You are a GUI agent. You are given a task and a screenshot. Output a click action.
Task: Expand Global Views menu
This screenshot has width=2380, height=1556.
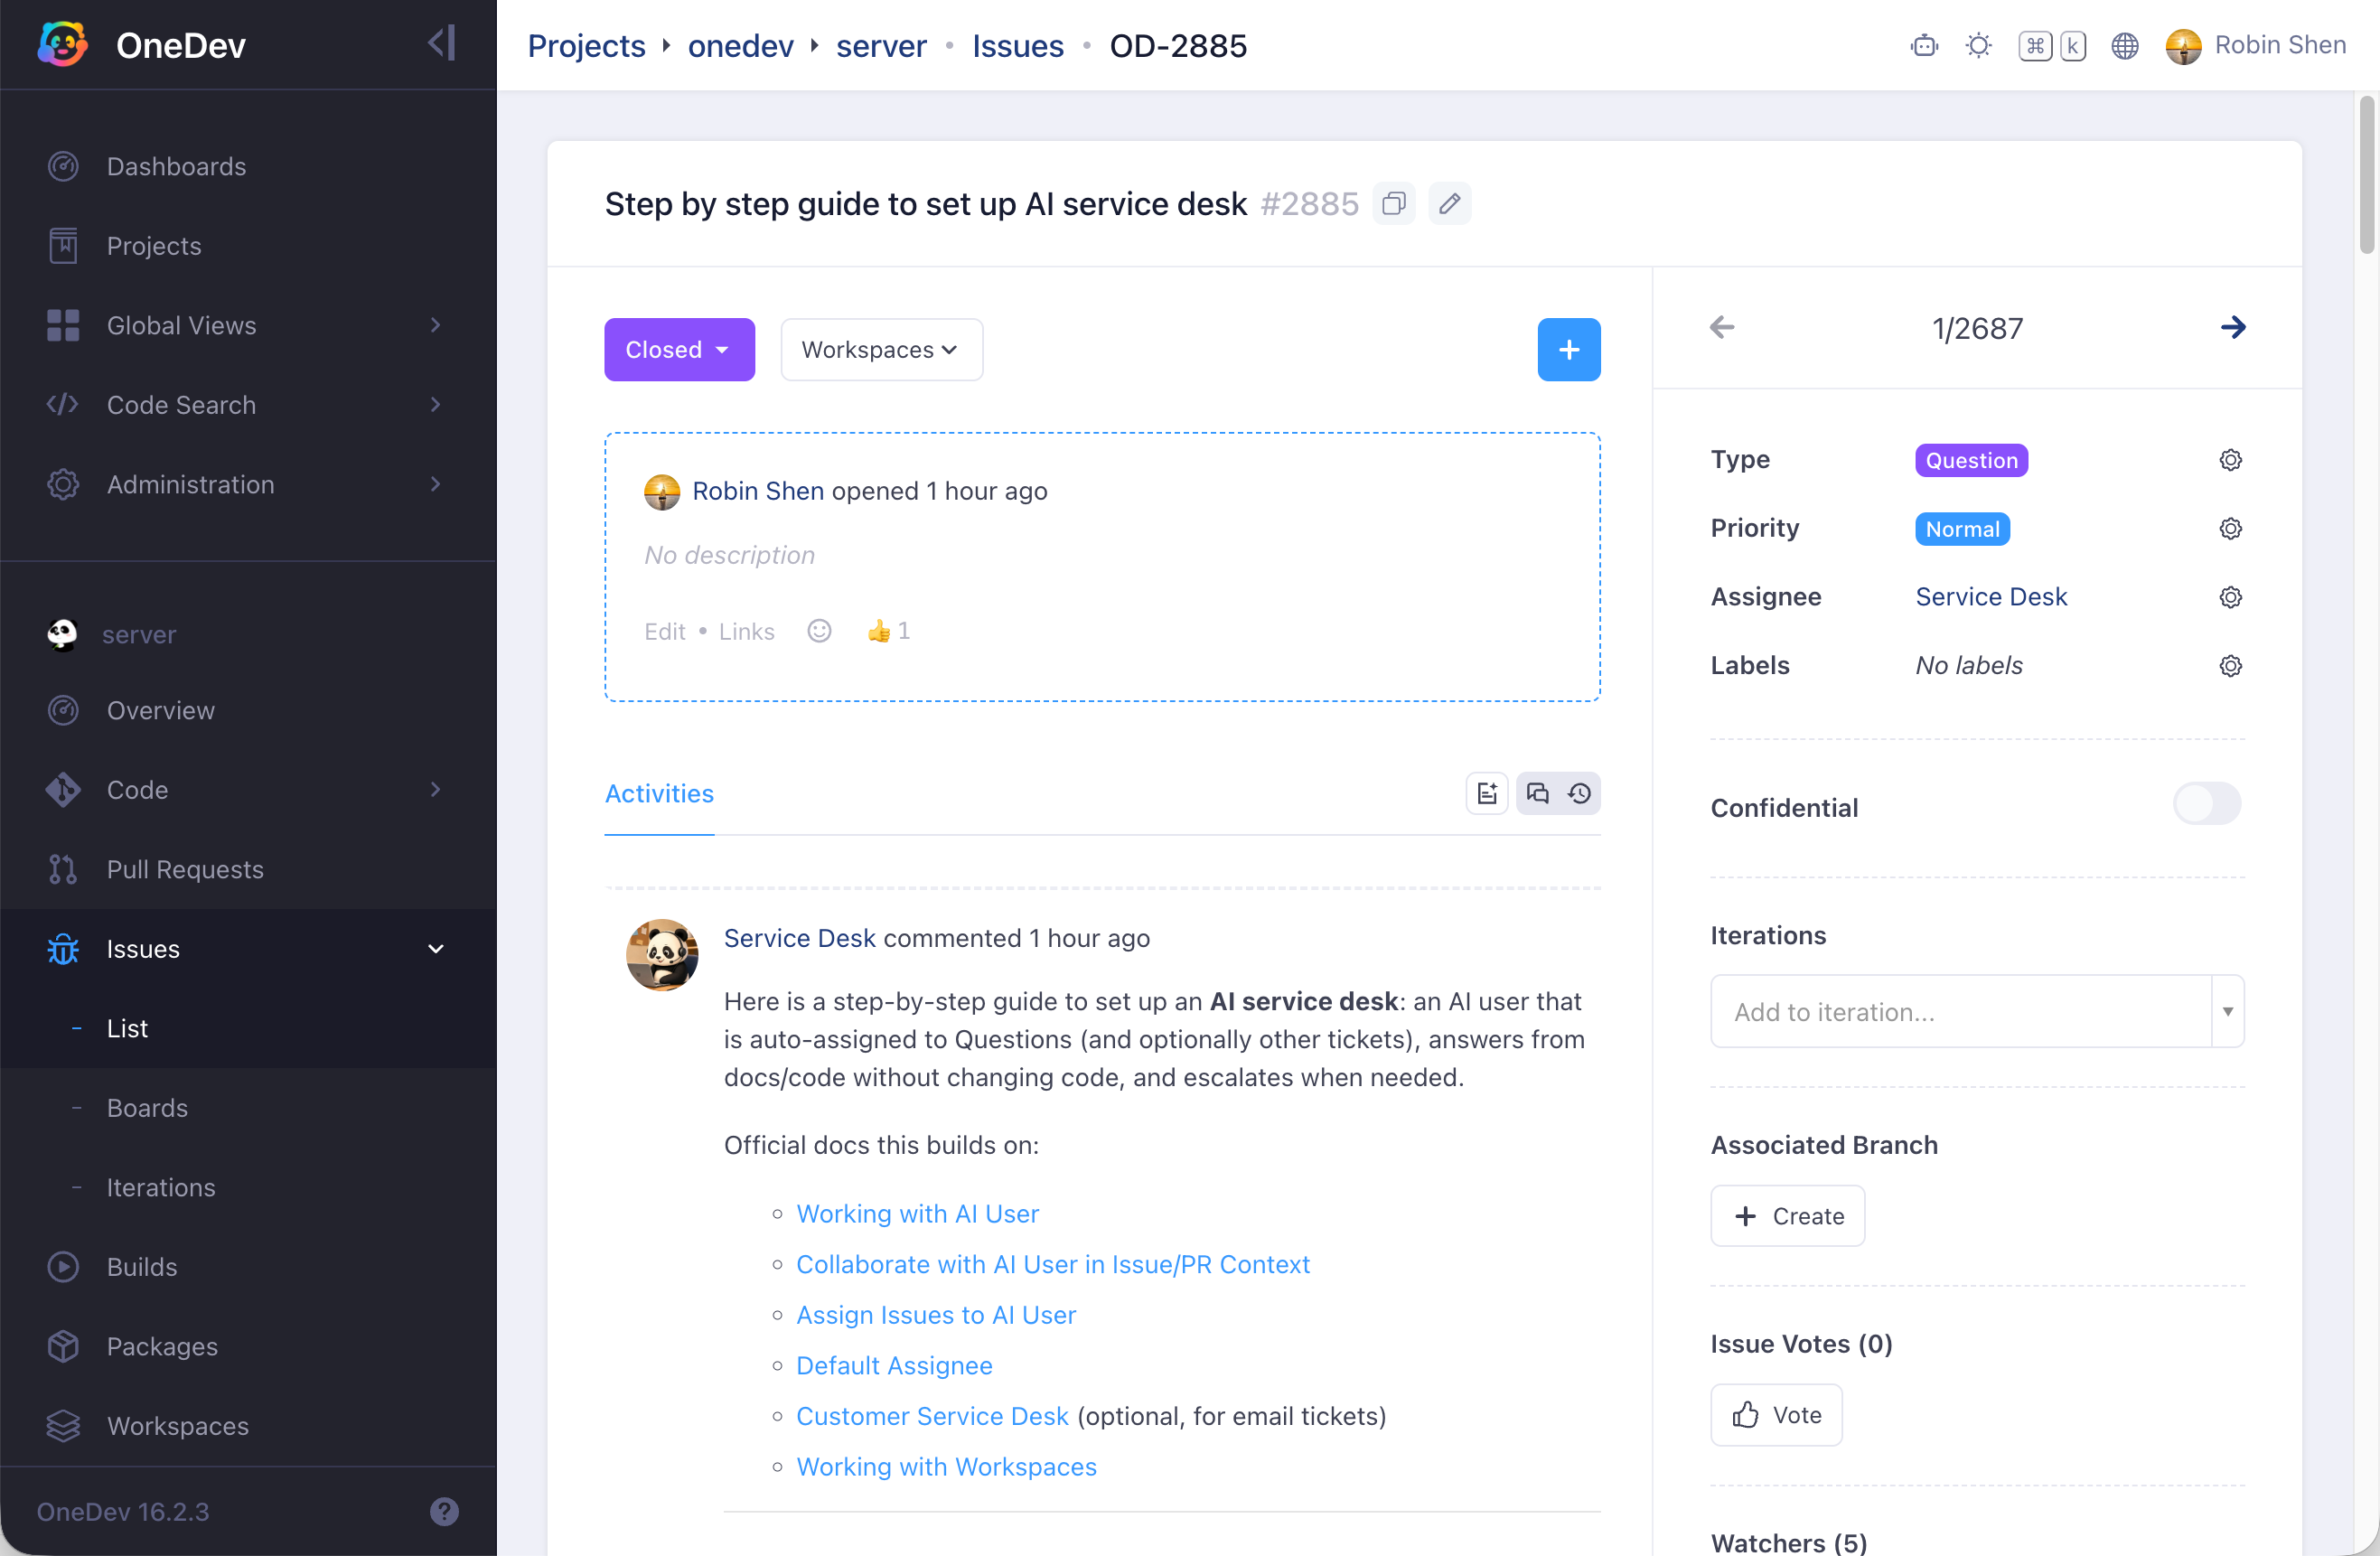point(248,325)
